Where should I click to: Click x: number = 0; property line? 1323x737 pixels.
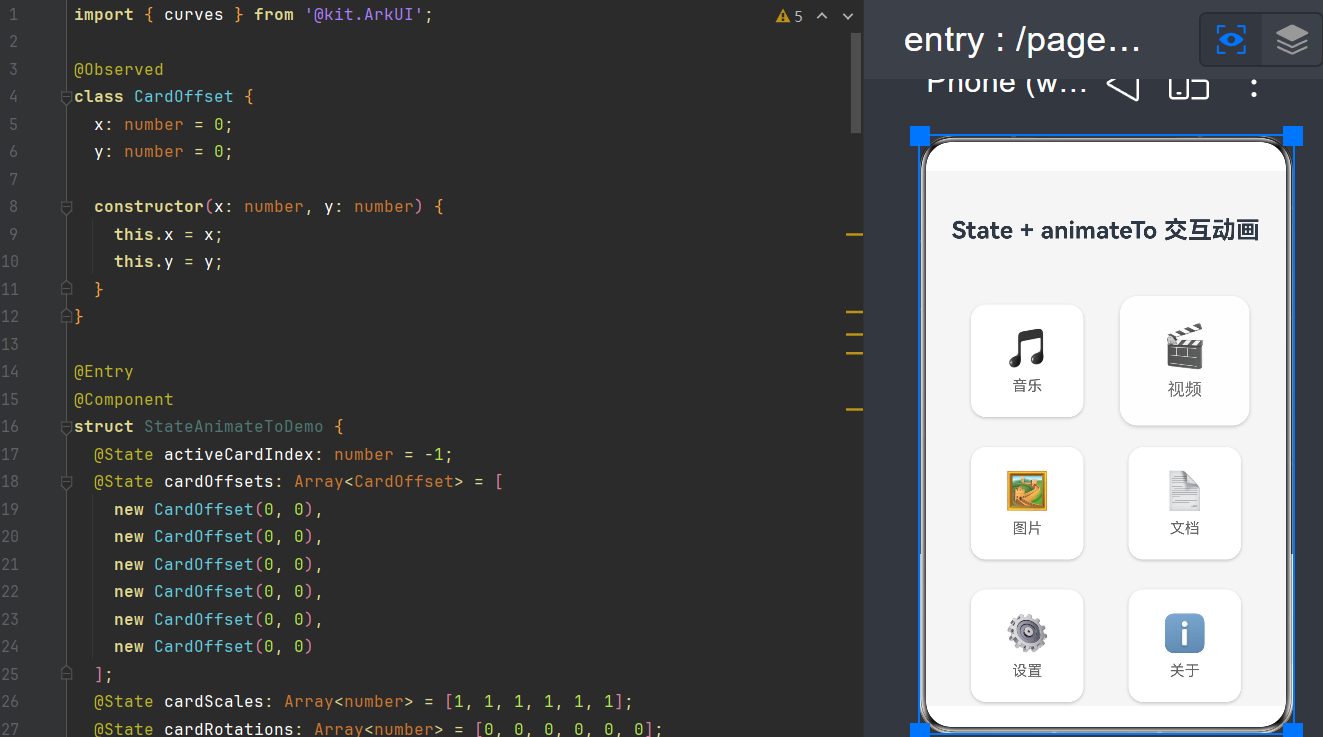(164, 125)
